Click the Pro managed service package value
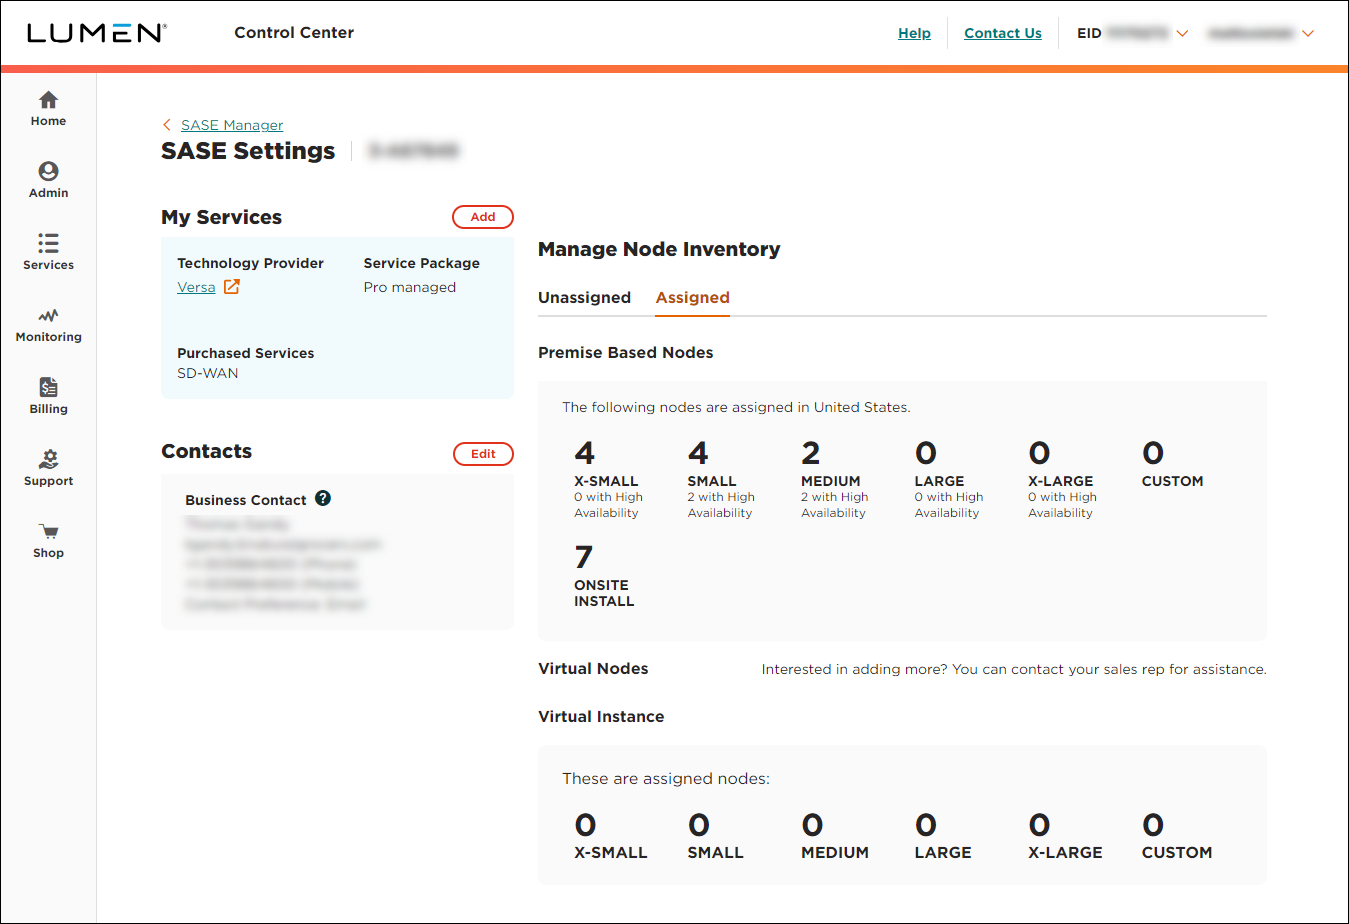This screenshot has width=1349, height=924. [x=410, y=287]
